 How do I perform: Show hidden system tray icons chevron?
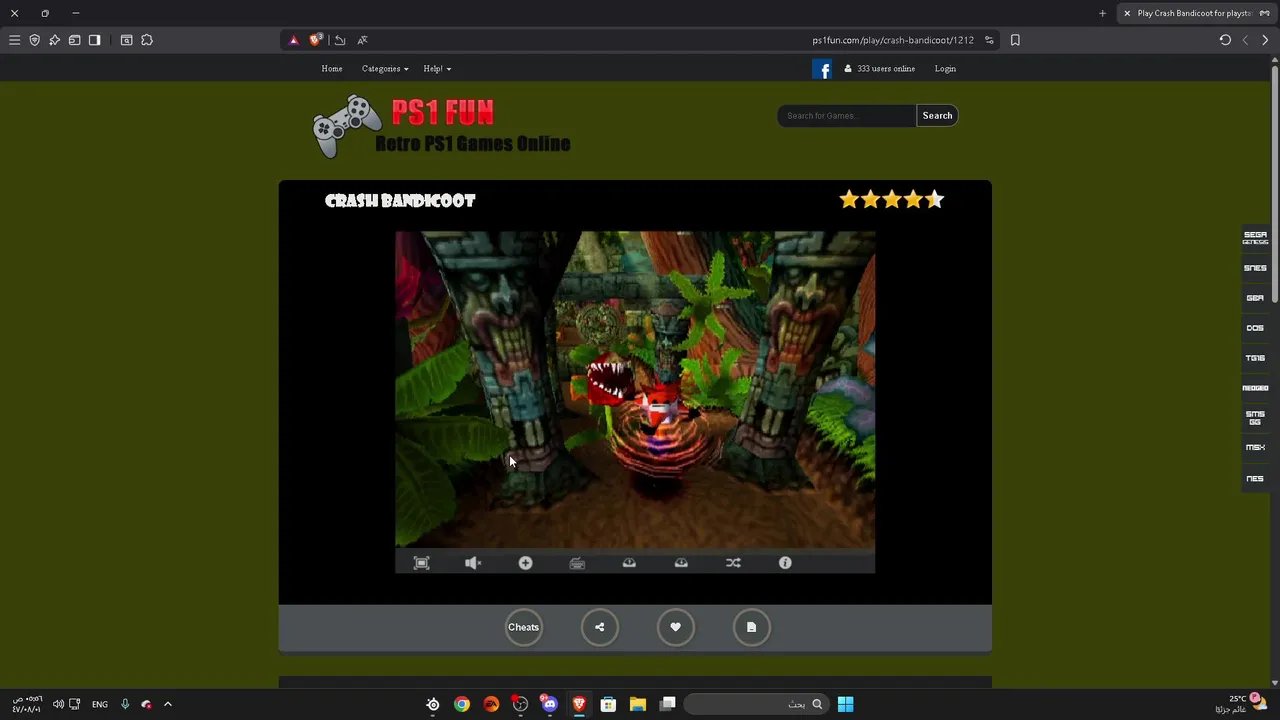coord(167,704)
